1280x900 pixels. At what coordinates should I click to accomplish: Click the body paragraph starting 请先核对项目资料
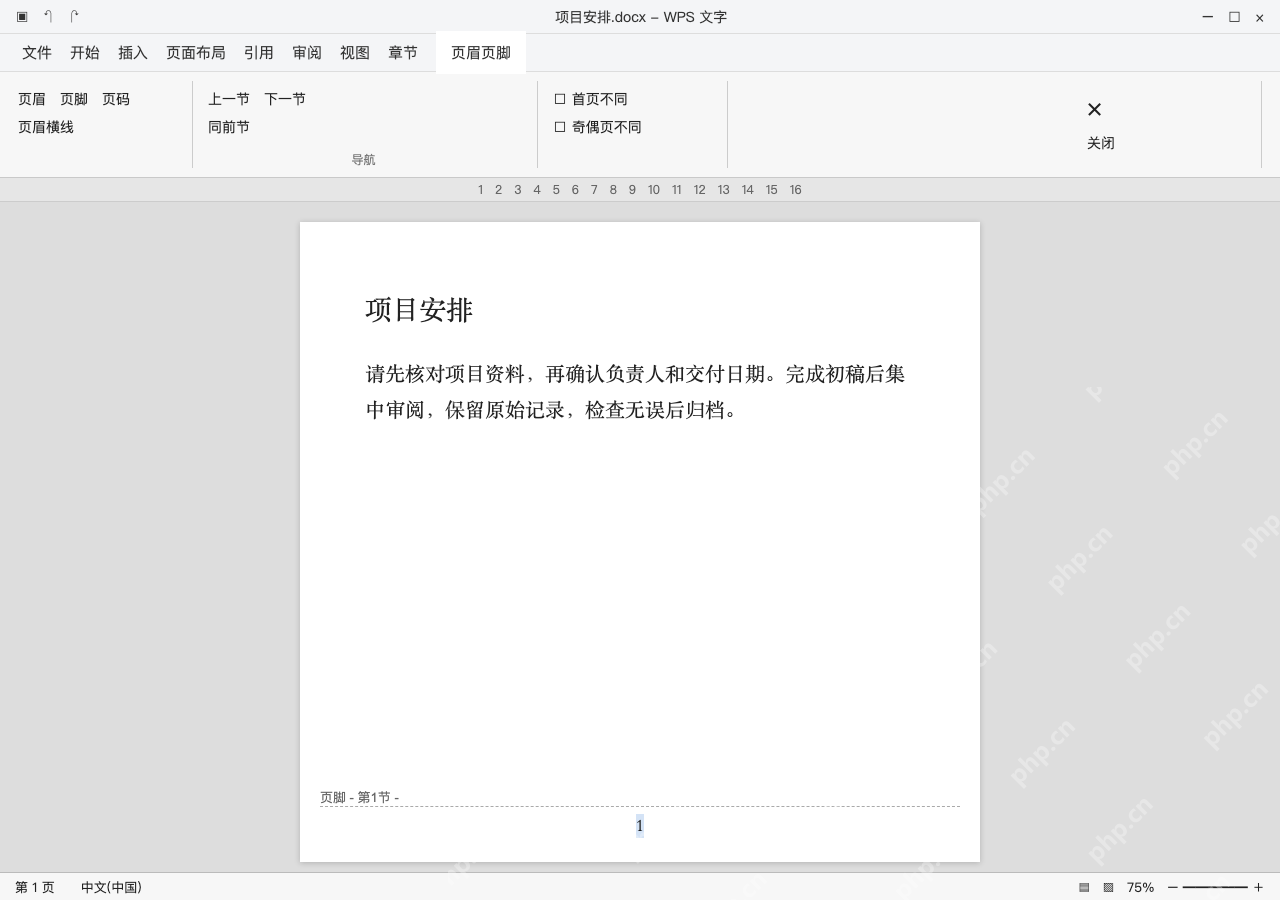click(635, 392)
